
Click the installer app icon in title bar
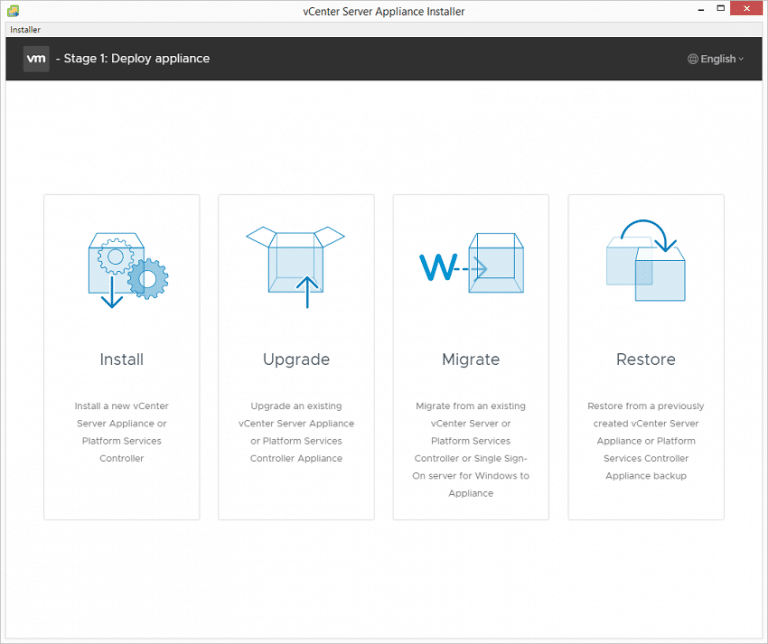pos(13,11)
